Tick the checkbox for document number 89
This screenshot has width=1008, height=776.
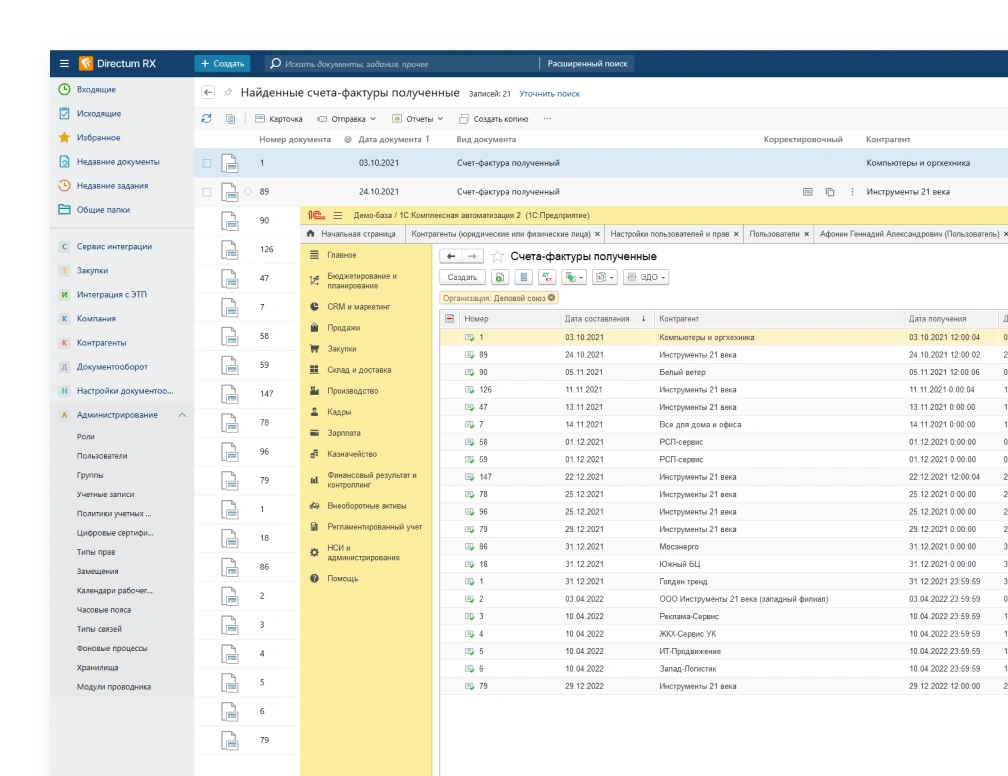click(x=207, y=192)
